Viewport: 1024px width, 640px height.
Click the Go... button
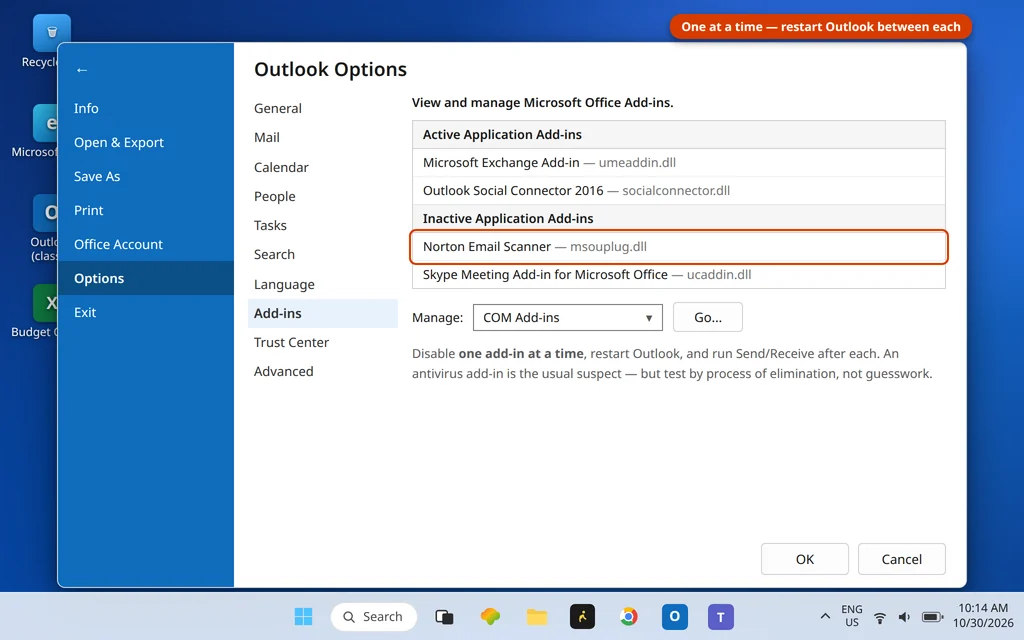tap(708, 317)
